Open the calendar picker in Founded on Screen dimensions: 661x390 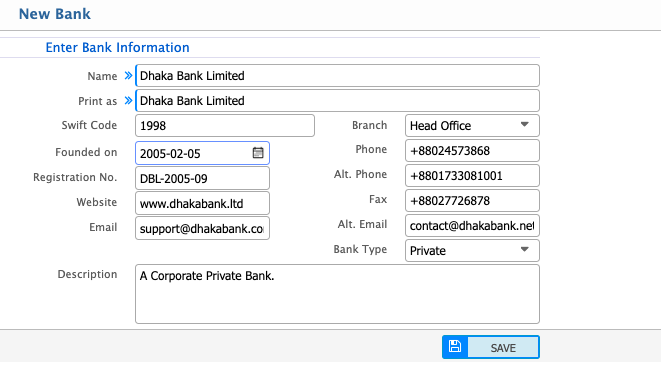click(258, 153)
